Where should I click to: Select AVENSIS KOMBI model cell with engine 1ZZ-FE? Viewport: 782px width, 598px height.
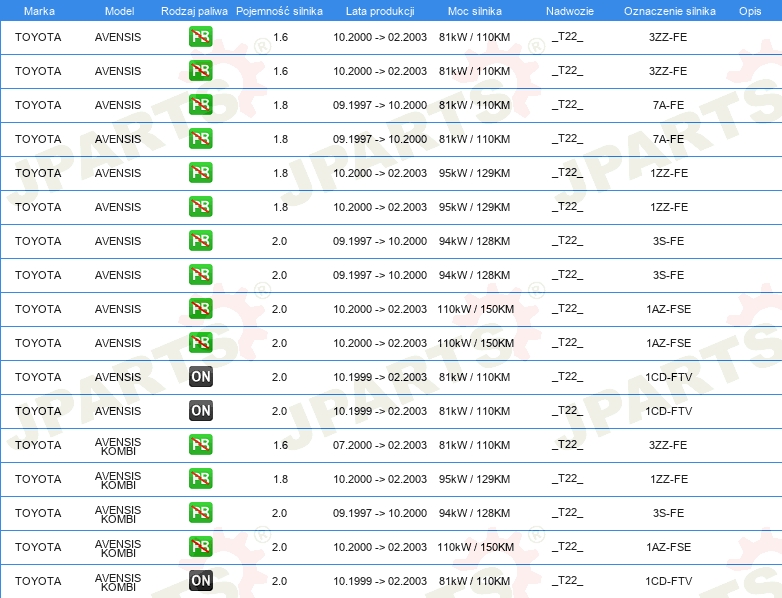coord(118,480)
